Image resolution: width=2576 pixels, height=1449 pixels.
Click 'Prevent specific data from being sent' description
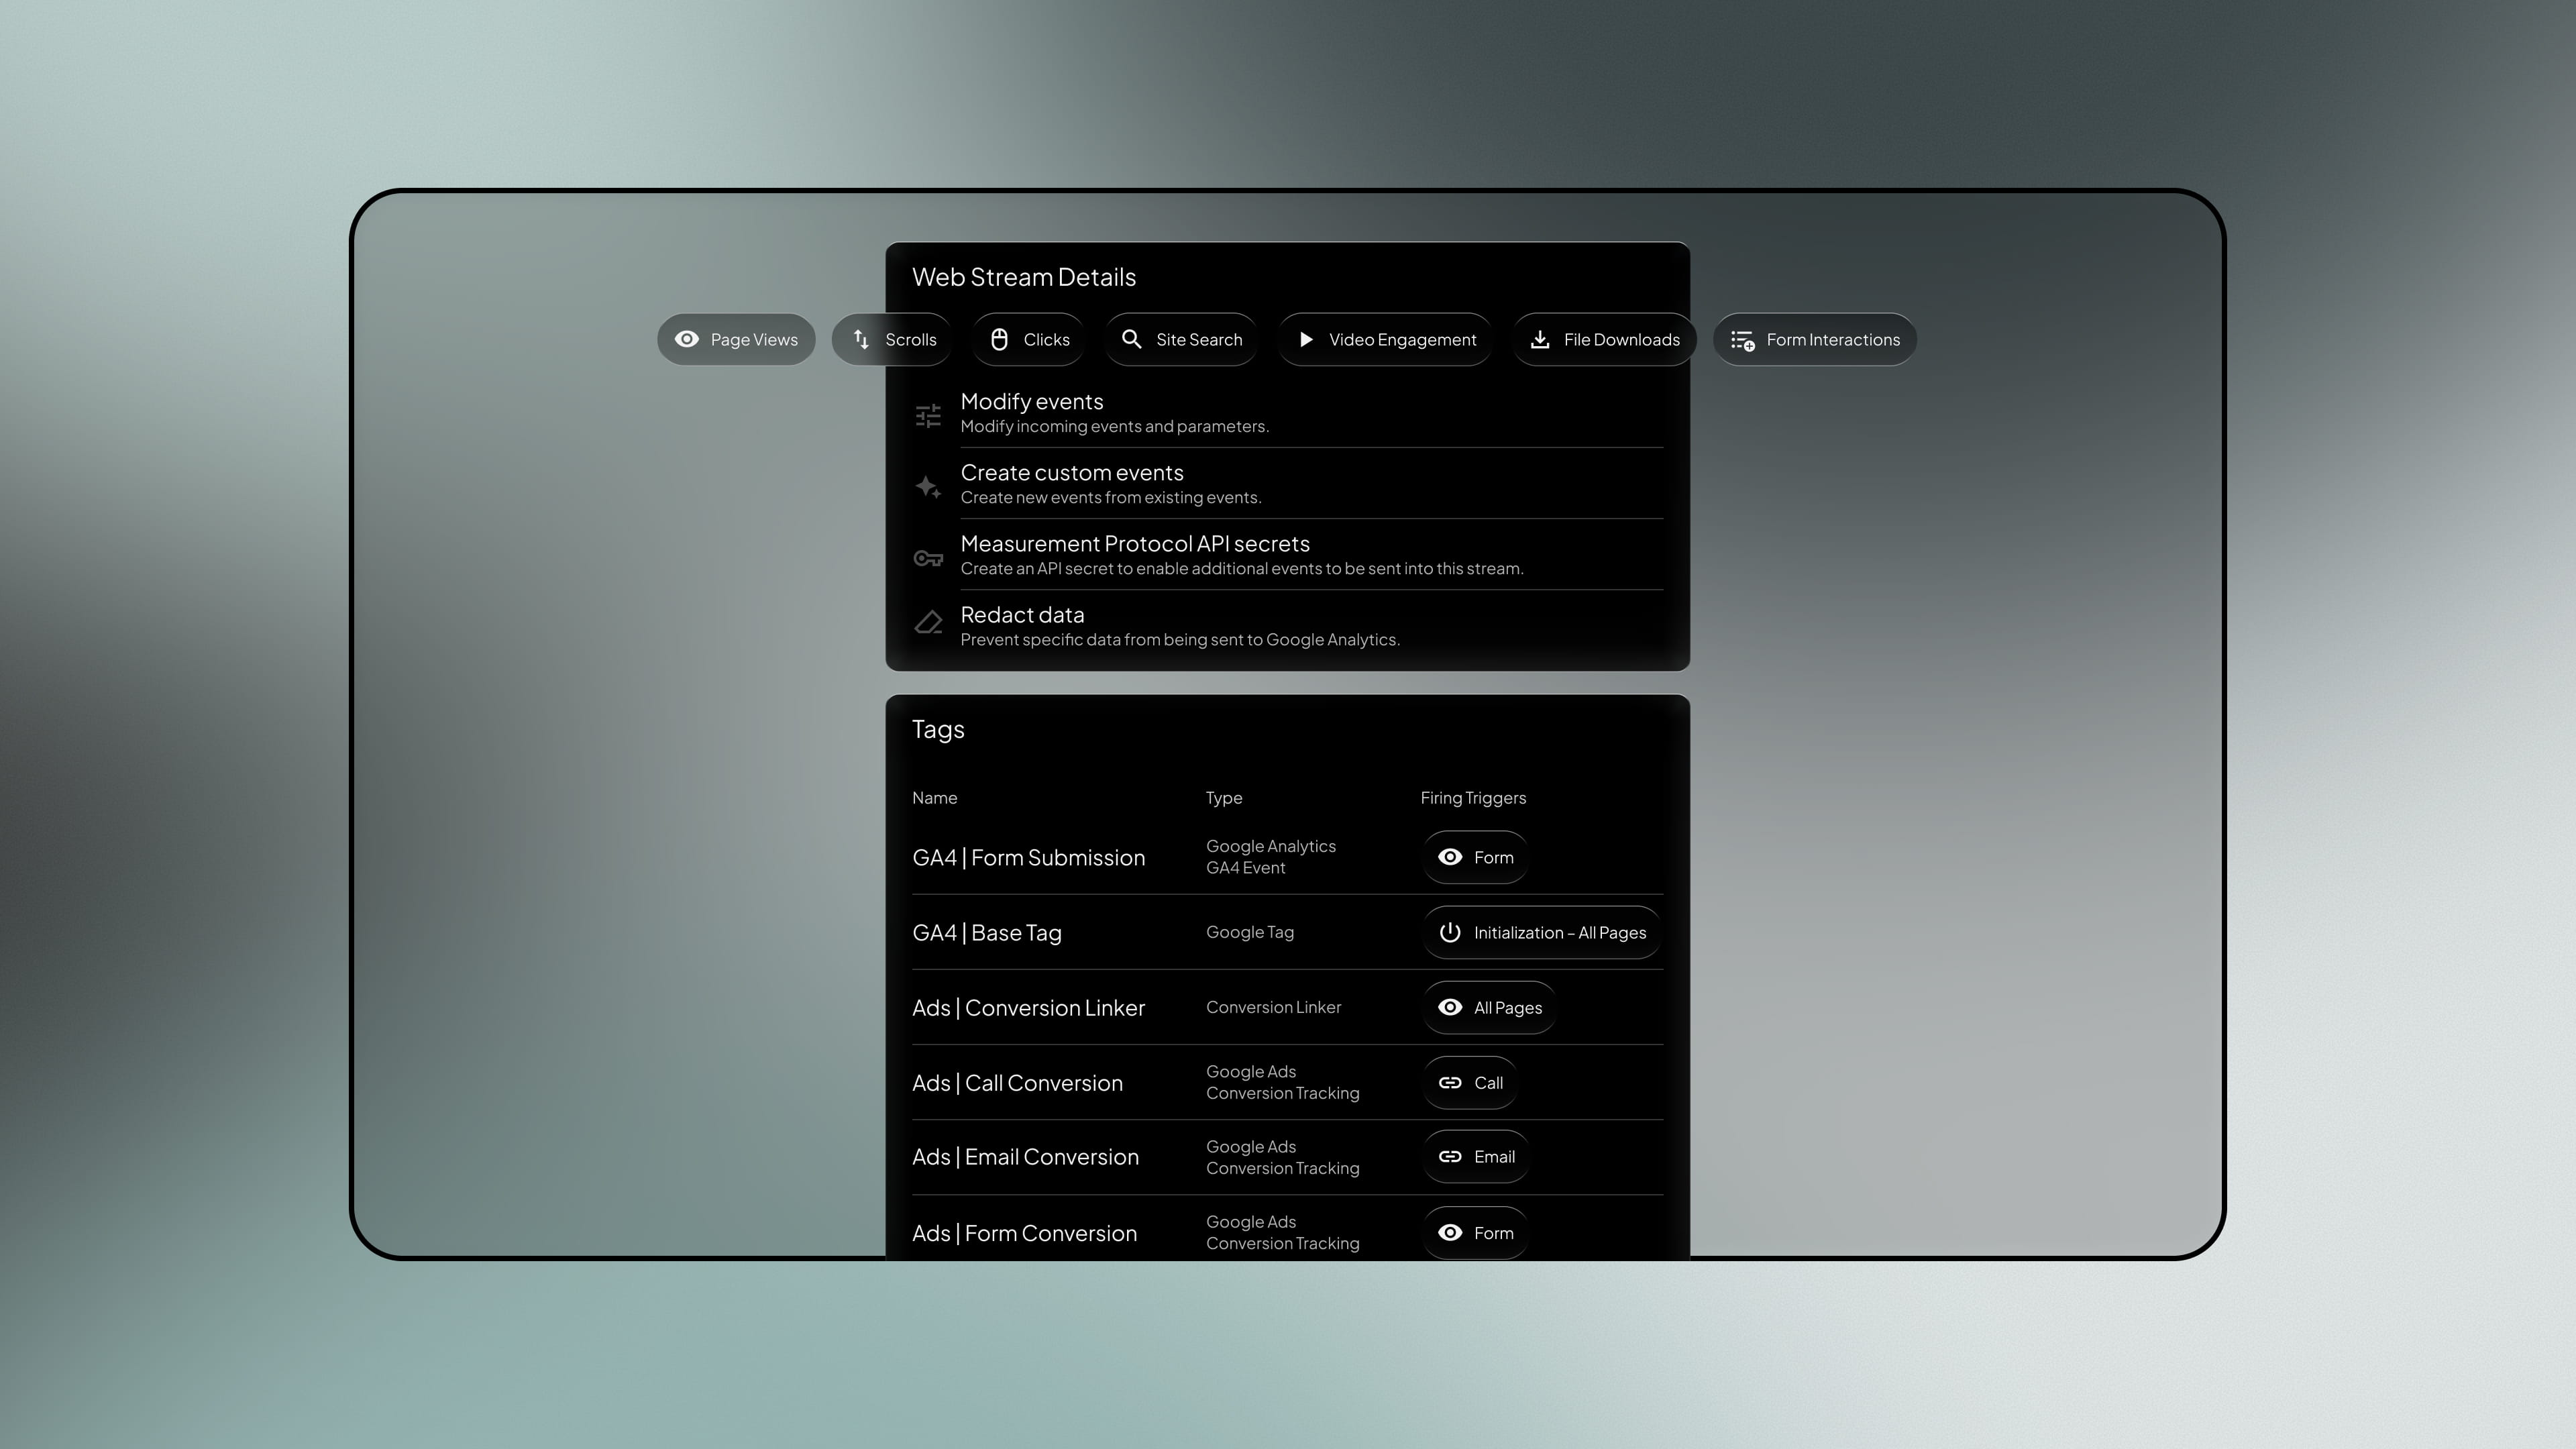(1180, 640)
